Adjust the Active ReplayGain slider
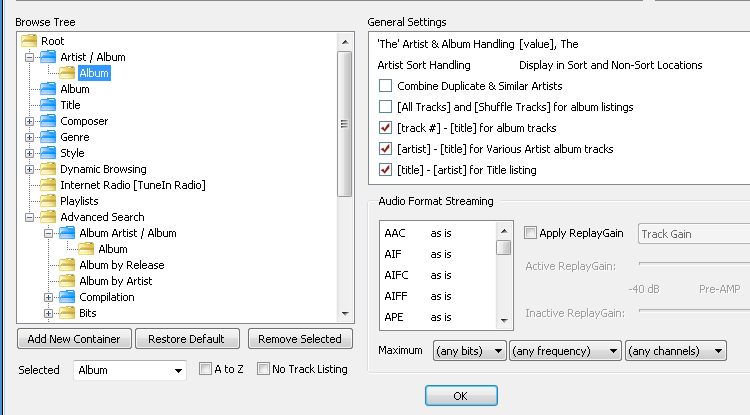Image resolution: width=750 pixels, height=415 pixels. click(x=690, y=265)
